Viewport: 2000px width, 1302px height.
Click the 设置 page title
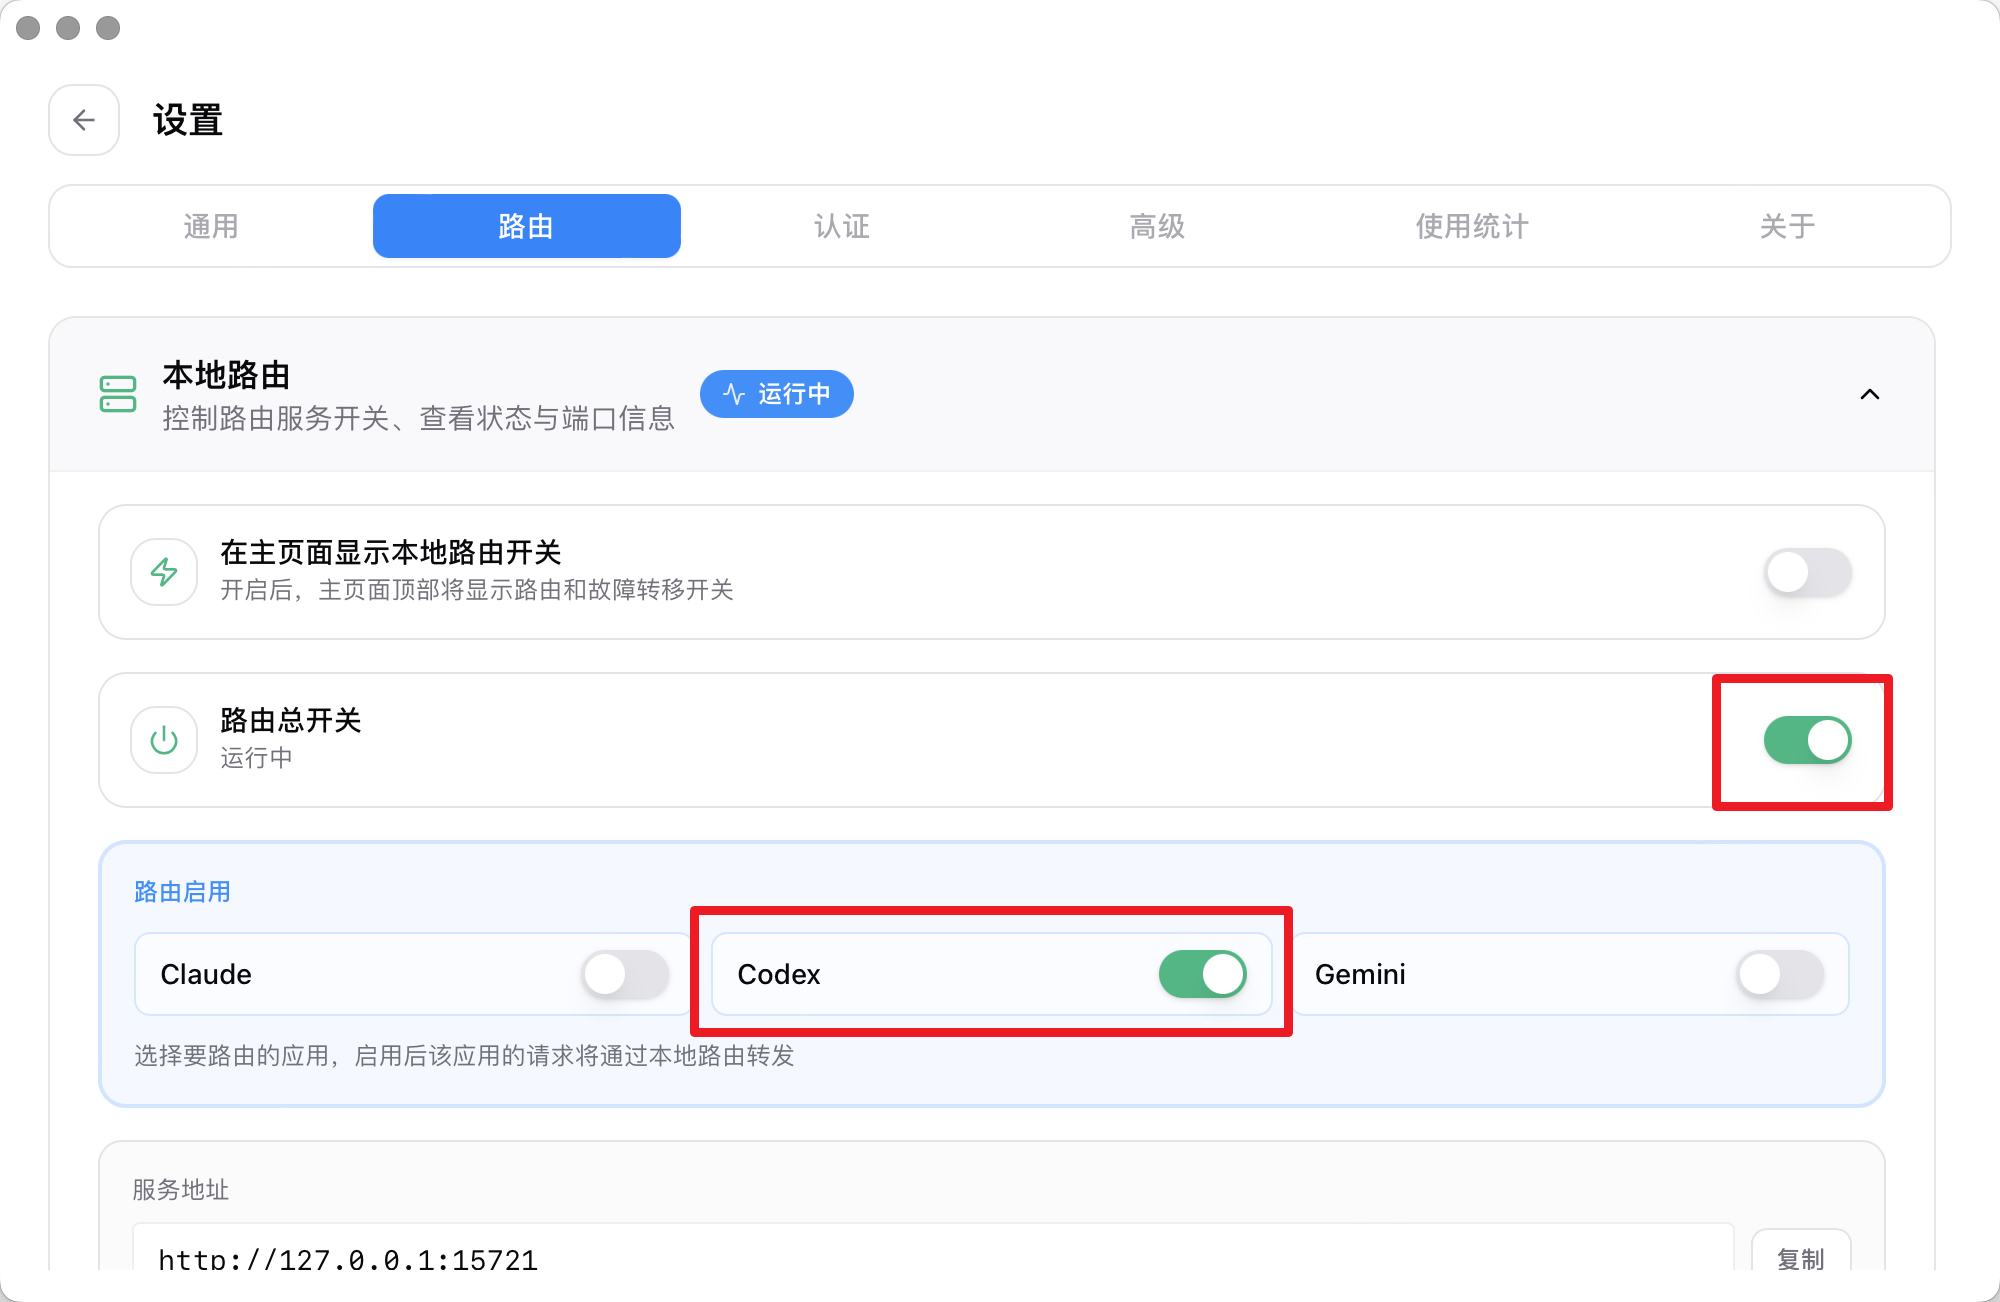click(x=188, y=120)
